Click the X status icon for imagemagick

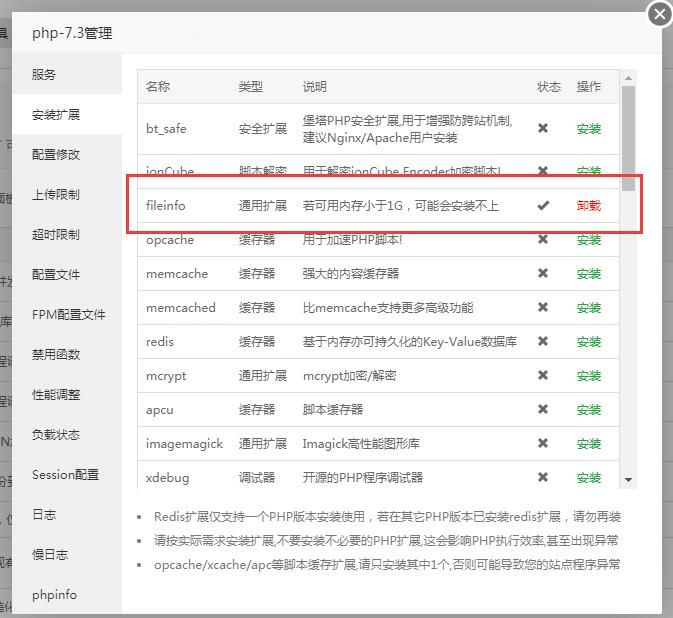(x=543, y=444)
